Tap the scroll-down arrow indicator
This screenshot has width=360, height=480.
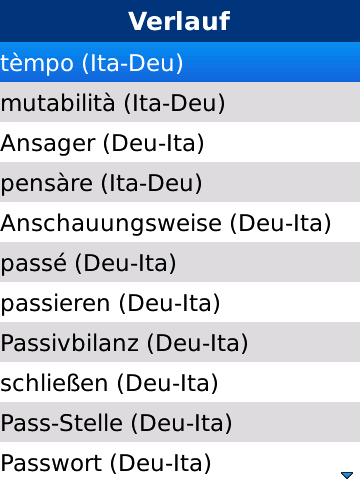pyautogui.click(x=347, y=475)
